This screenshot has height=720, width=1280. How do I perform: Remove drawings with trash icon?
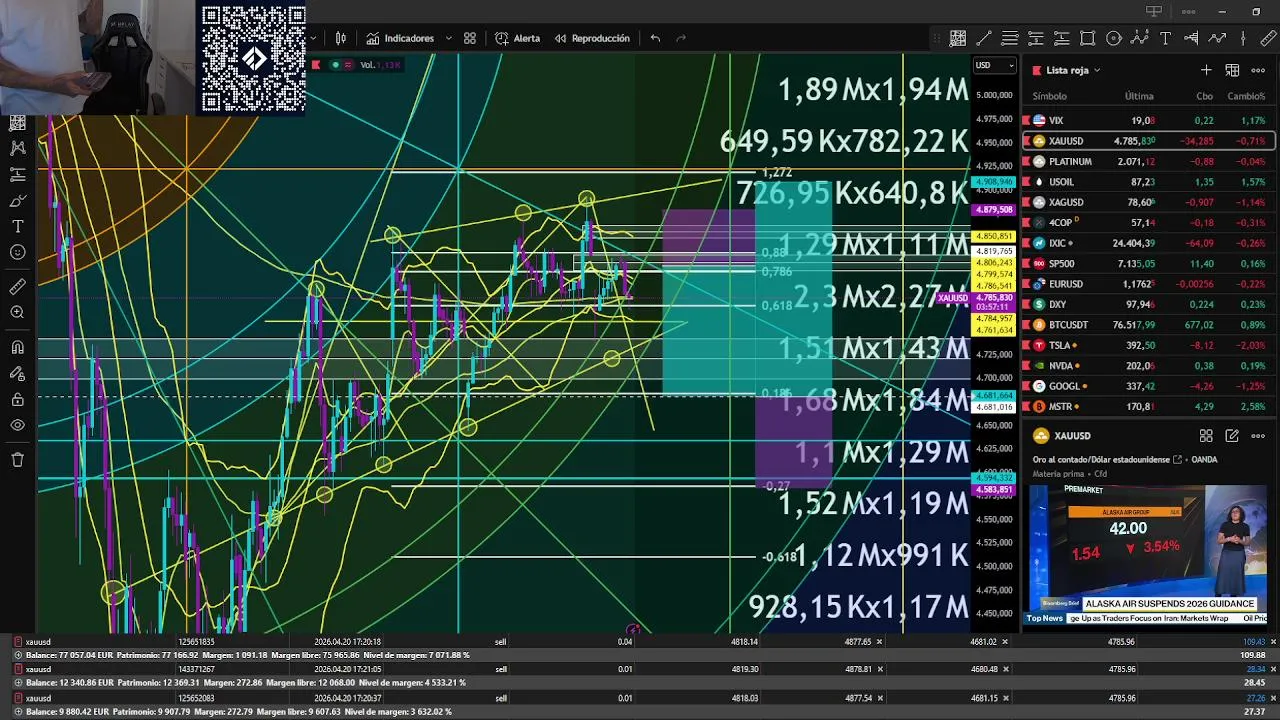(x=17, y=460)
